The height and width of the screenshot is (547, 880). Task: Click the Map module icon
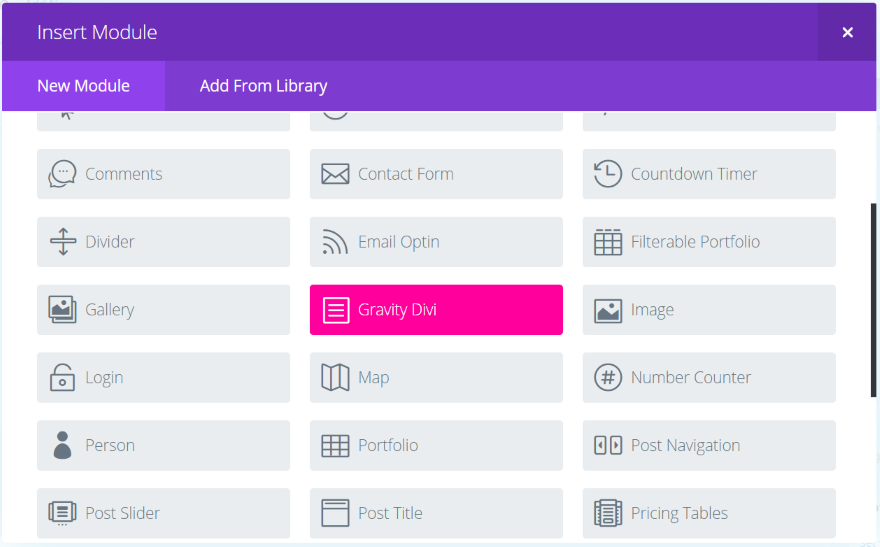[x=335, y=378]
